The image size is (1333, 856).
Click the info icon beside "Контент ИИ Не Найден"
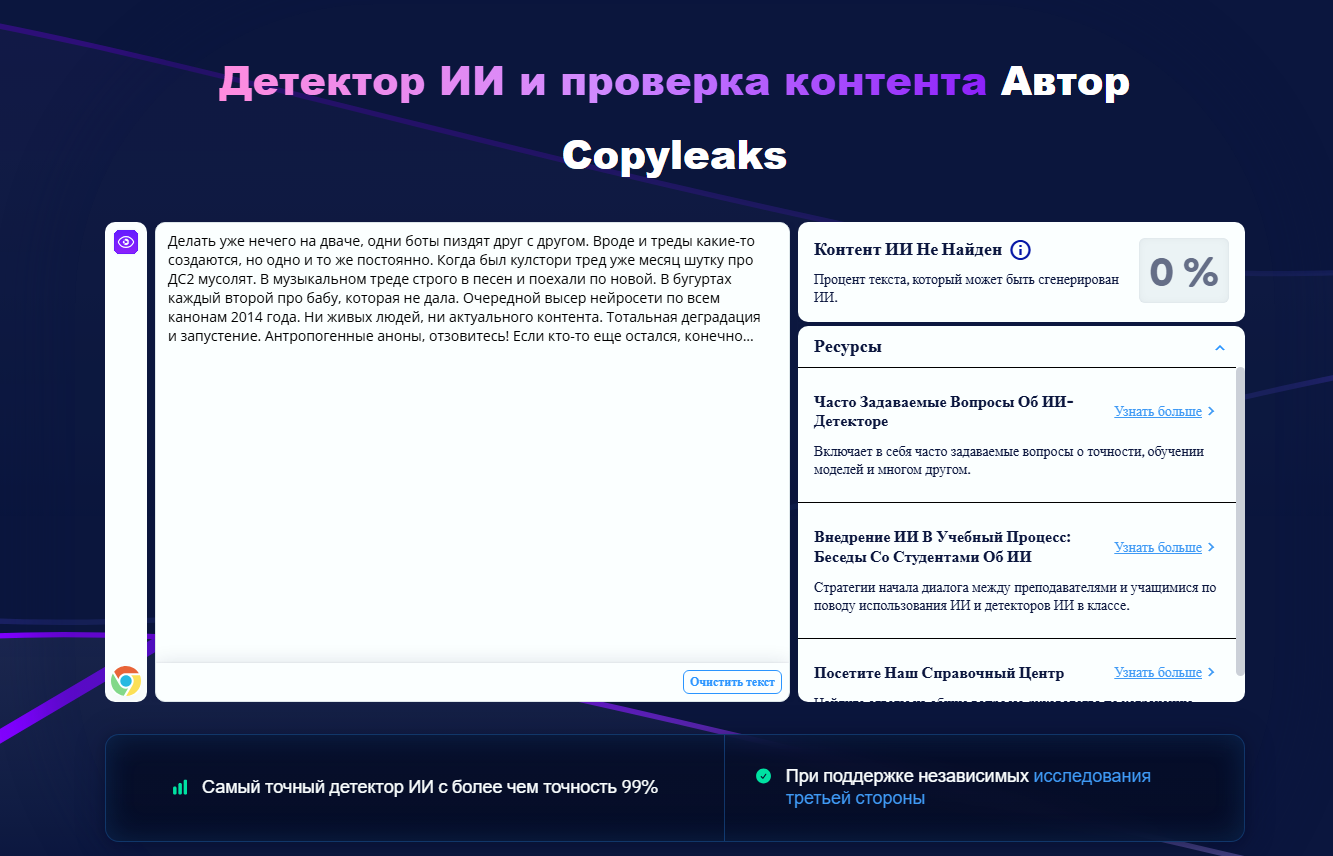pos(1020,250)
